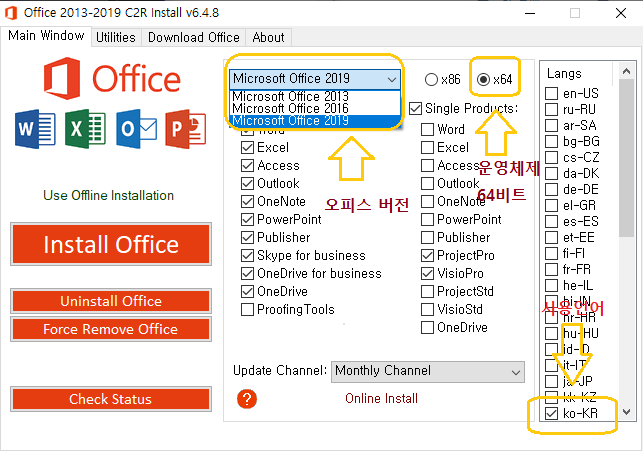Click the Langs list scroll down arrow
This screenshot has width=643, height=451.
point(626,412)
